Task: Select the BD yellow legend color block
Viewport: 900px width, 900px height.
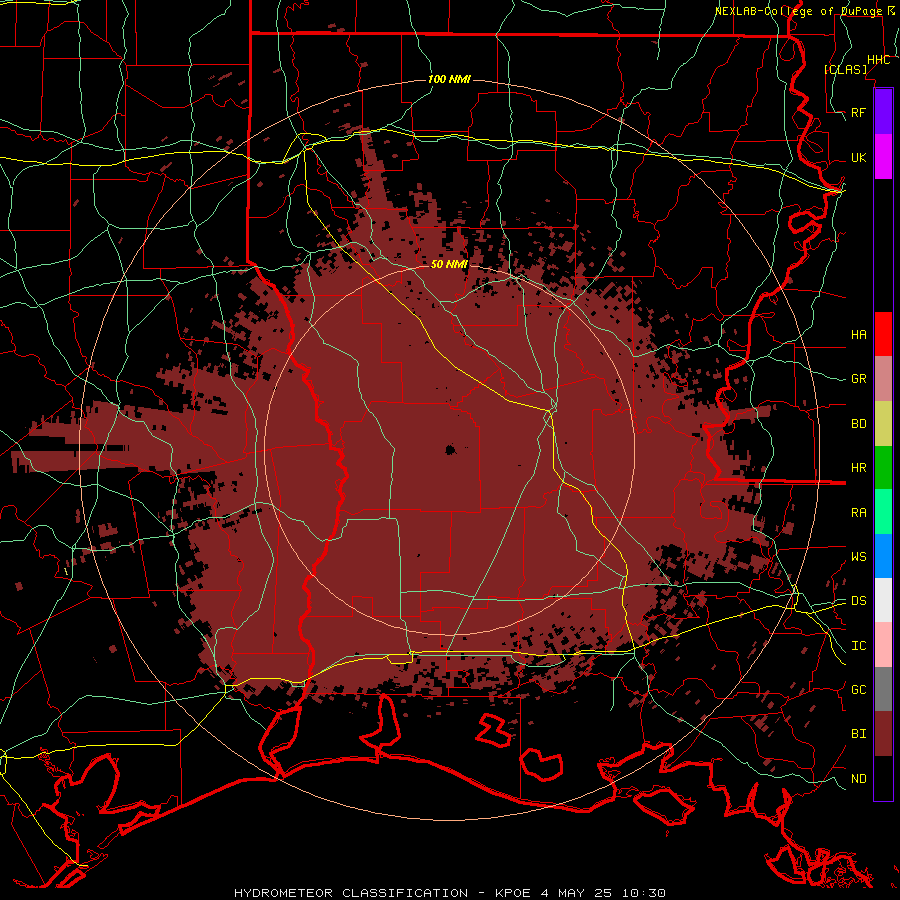Action: pyautogui.click(x=883, y=423)
